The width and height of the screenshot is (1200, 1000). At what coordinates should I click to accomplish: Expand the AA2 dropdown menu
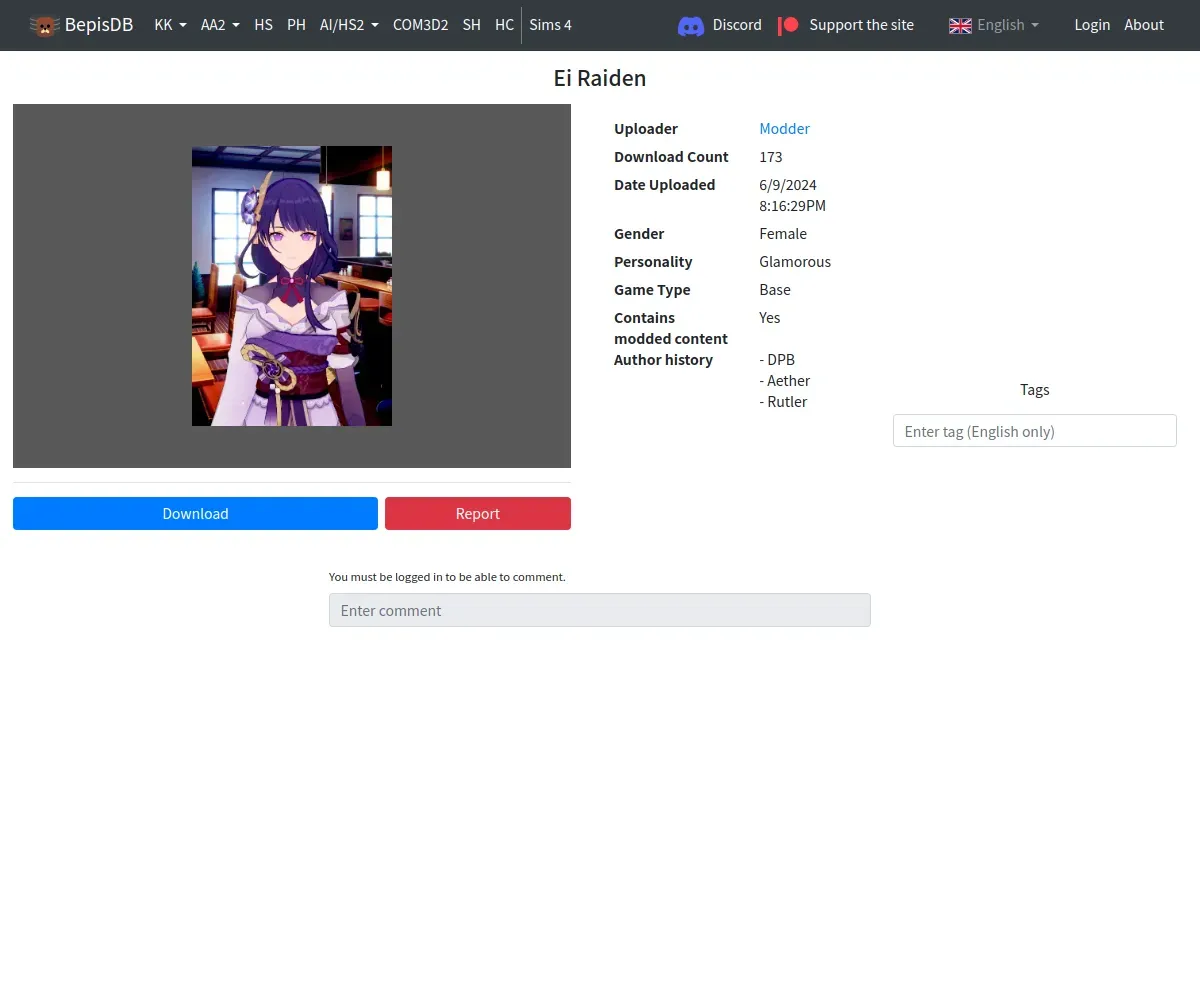click(x=220, y=25)
